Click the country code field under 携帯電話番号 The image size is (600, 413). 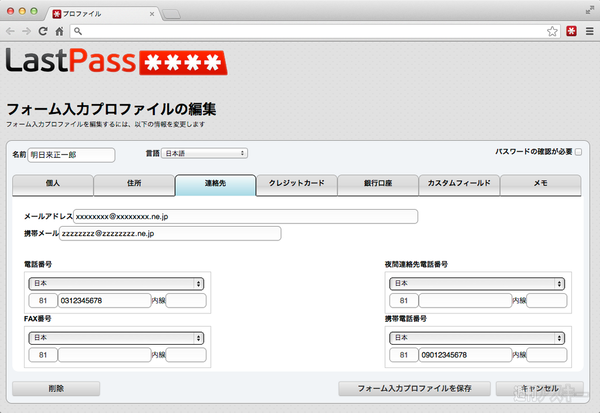(404, 355)
